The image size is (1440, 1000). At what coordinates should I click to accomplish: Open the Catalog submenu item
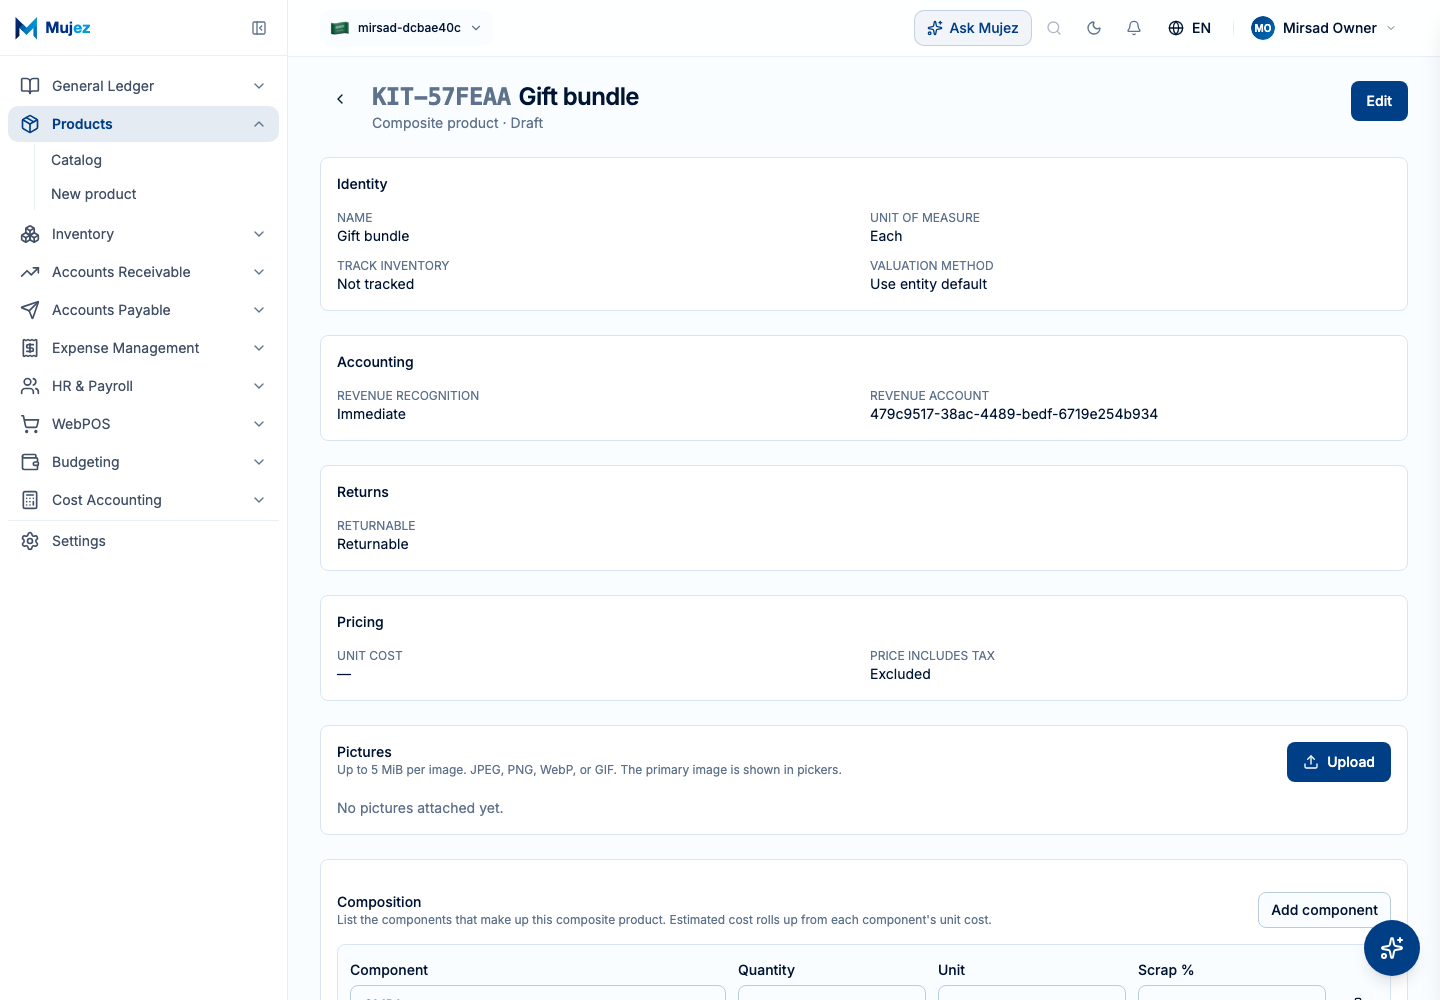pyautogui.click(x=77, y=160)
